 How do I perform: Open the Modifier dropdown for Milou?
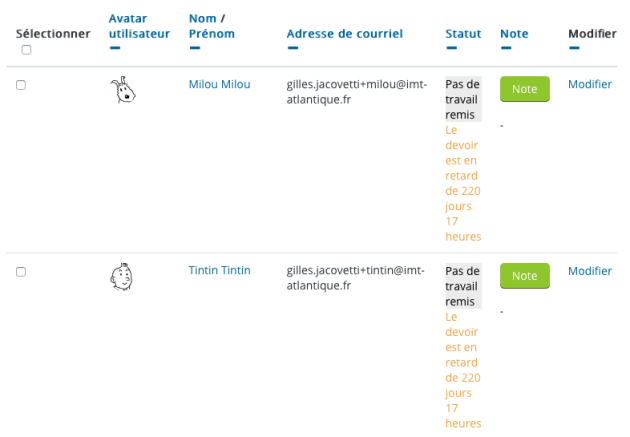tap(590, 84)
